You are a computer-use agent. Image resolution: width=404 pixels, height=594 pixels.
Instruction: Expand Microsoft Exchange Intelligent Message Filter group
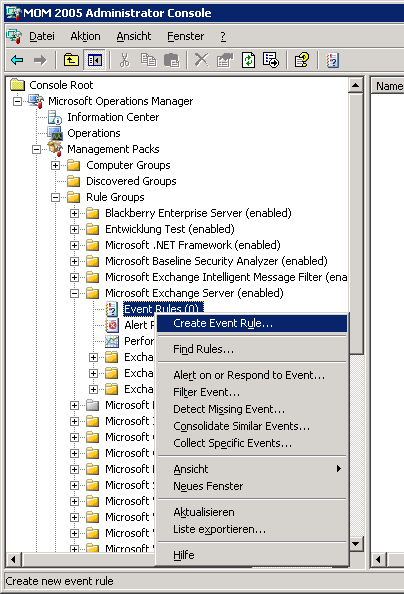74,277
